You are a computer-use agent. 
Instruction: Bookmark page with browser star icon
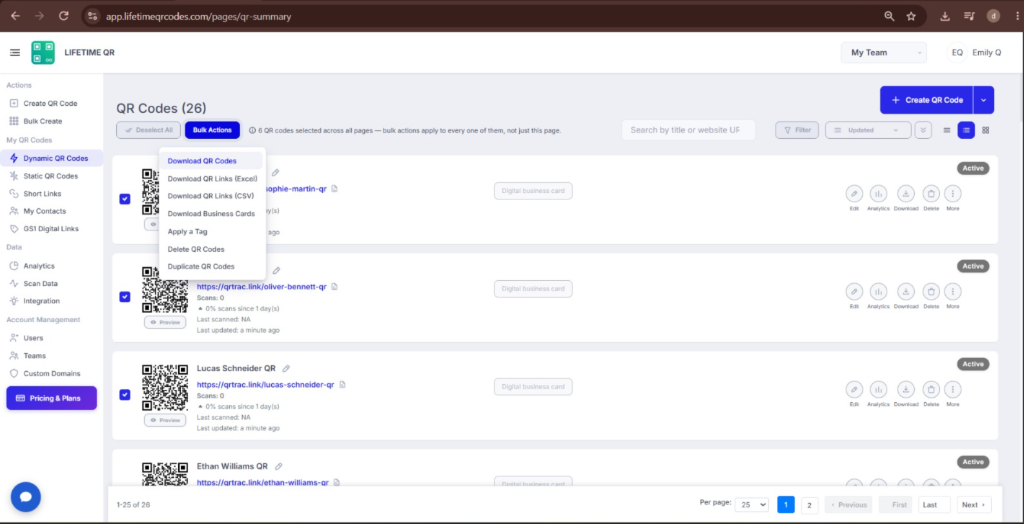tap(911, 16)
